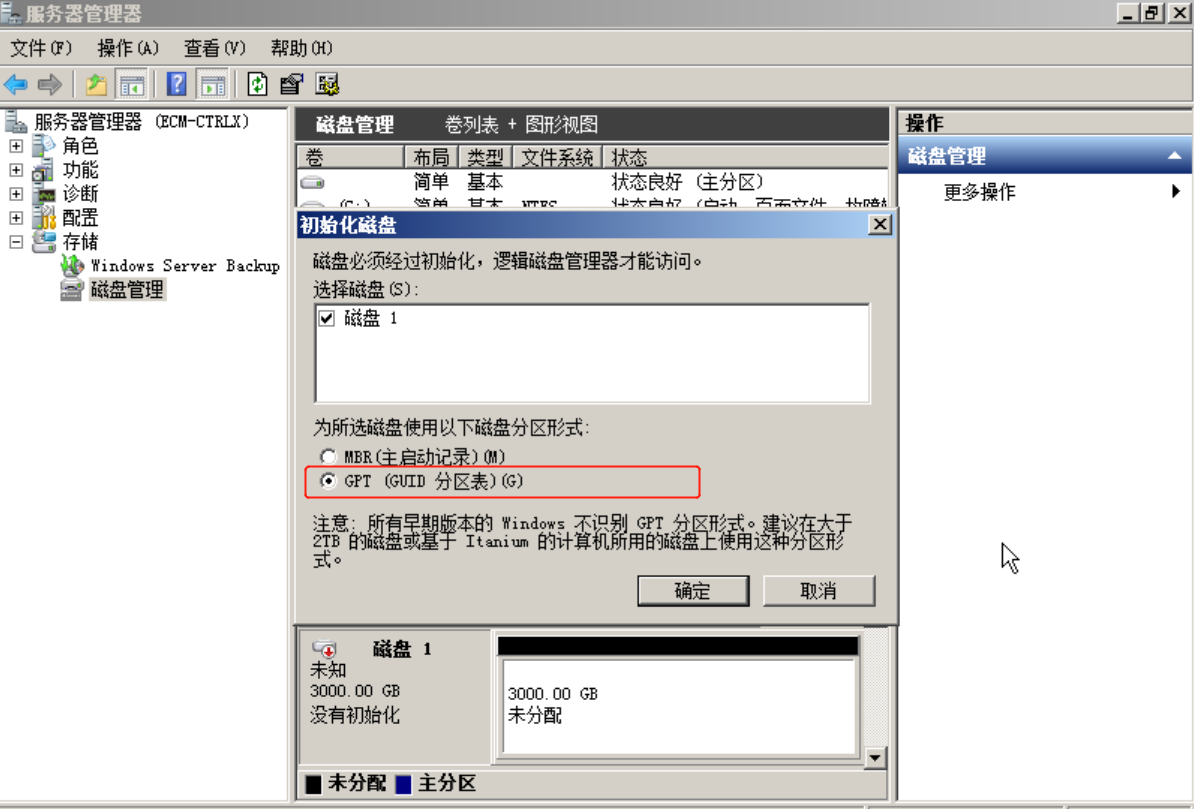The width and height of the screenshot is (1194, 809).
Task: Click the Features node icon in tree
Action: click(44, 170)
